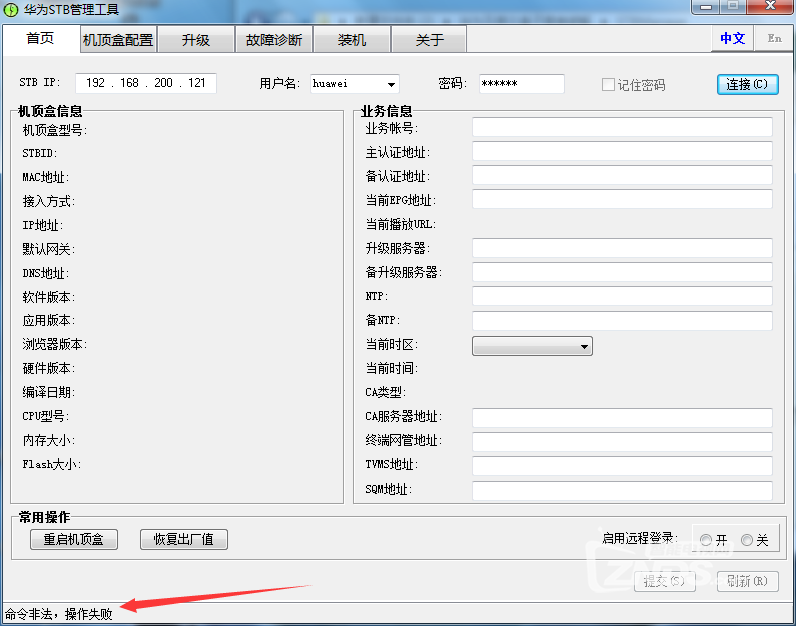Focus the 密码 password field

[x=521, y=84]
